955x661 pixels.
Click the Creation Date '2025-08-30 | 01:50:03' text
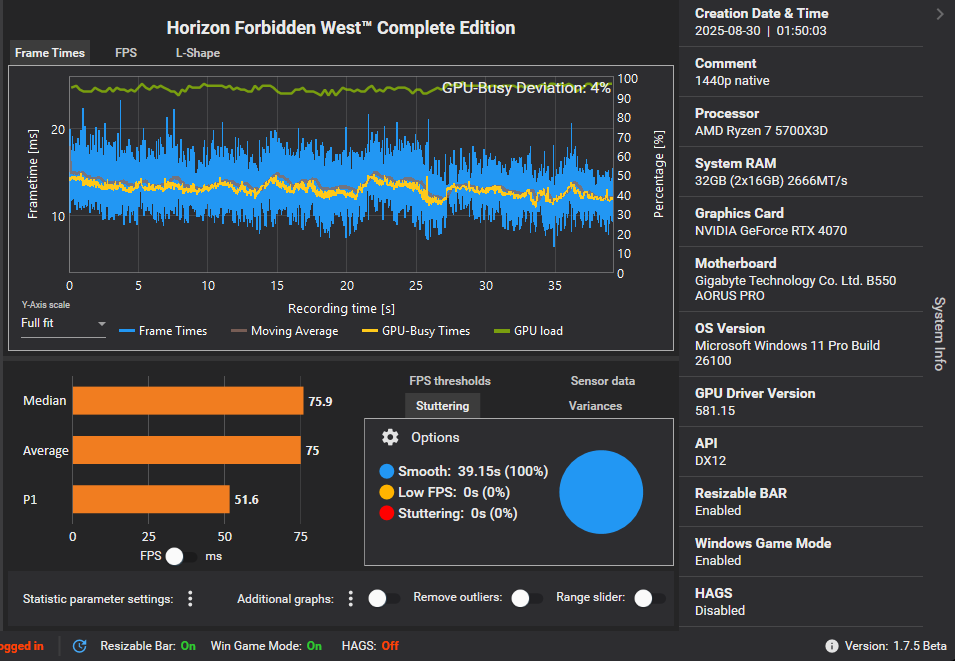[761, 30]
